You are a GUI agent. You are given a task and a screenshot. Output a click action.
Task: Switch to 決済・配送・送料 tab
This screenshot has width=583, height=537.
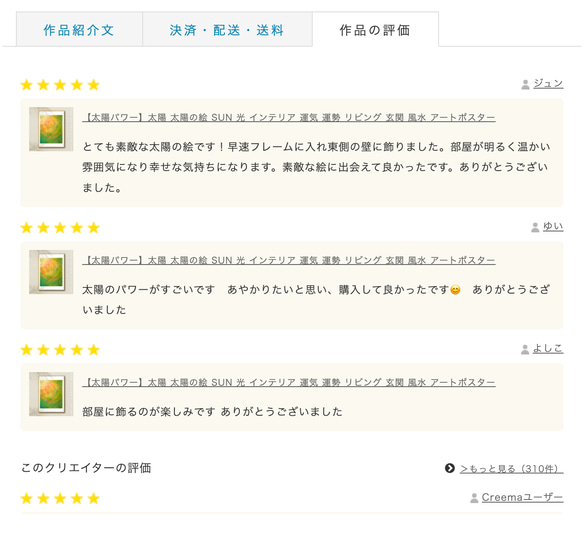tap(227, 29)
